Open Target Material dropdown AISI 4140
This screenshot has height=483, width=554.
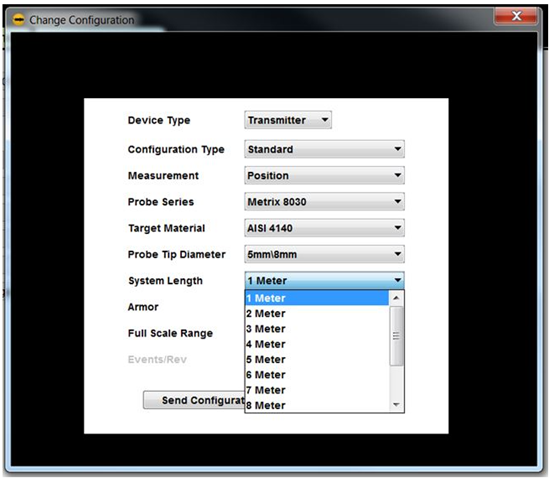point(324,228)
